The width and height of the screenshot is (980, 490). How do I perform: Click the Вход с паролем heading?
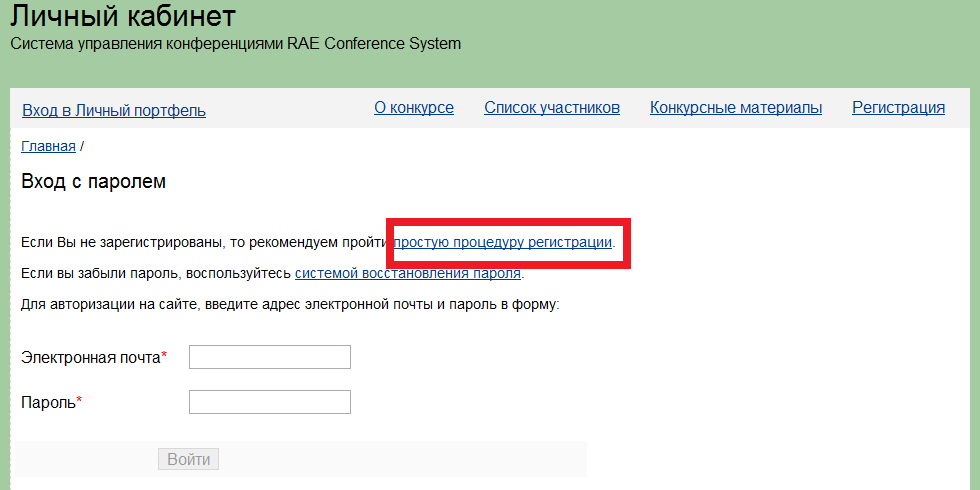click(94, 182)
